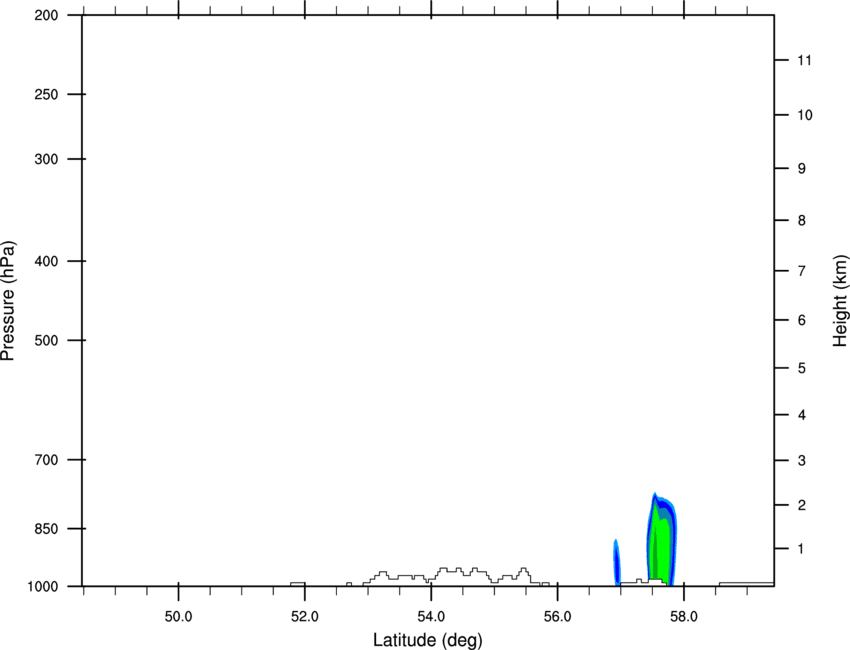
Task: Click the 50.0 latitude tick label
Action: 178,617
